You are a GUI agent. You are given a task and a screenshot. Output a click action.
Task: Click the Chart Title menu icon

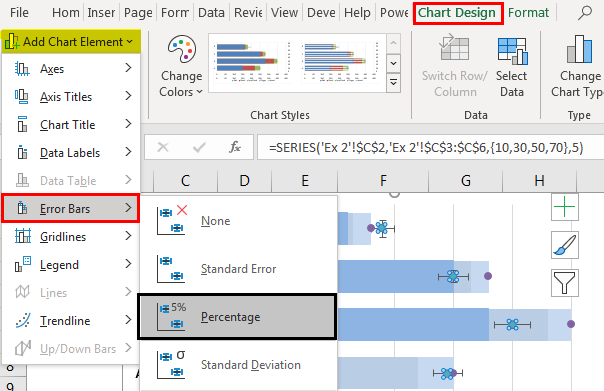click(x=22, y=124)
